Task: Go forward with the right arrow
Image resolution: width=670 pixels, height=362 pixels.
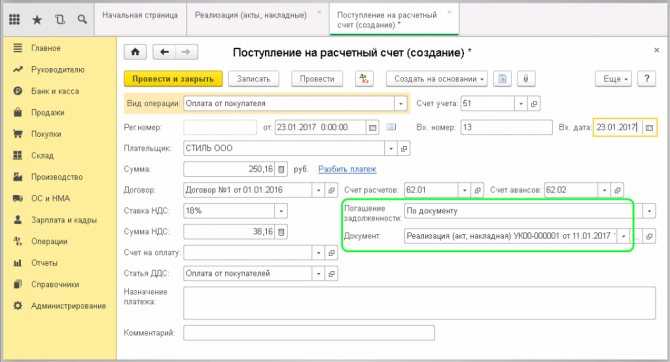Action: pyautogui.click(x=186, y=52)
